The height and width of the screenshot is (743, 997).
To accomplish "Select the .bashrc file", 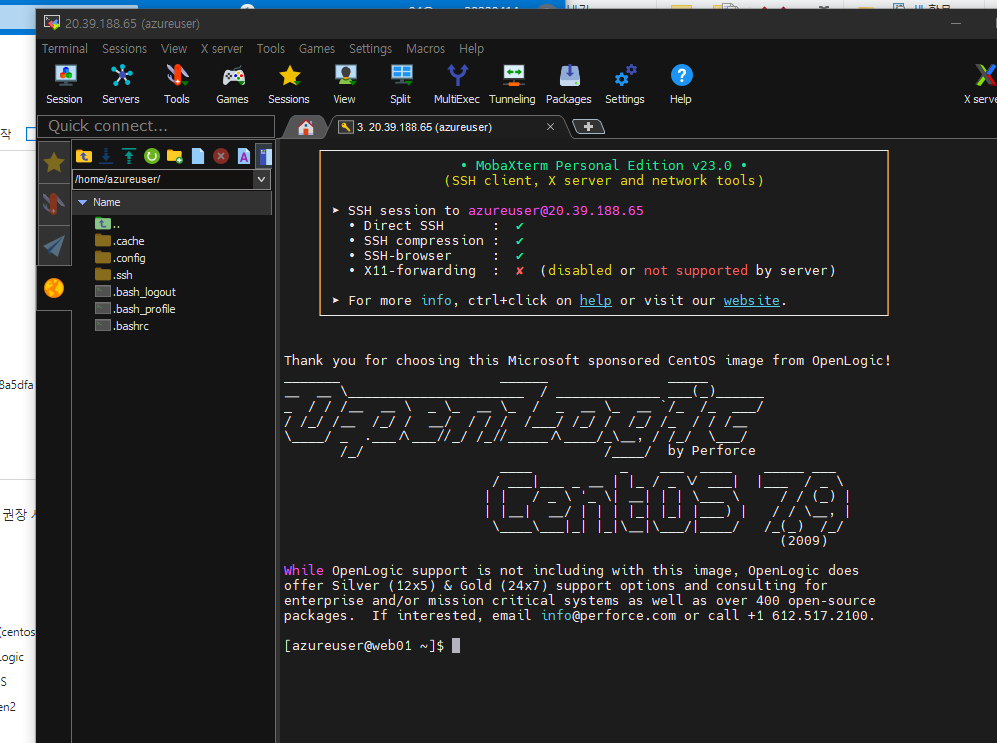I will (122, 326).
